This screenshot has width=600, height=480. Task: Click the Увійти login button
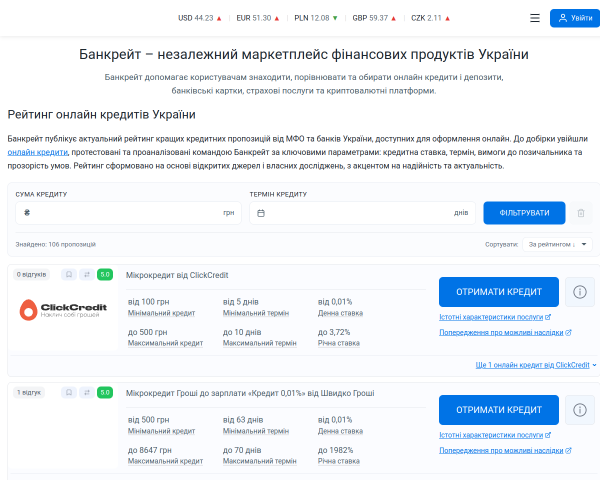coord(575,18)
